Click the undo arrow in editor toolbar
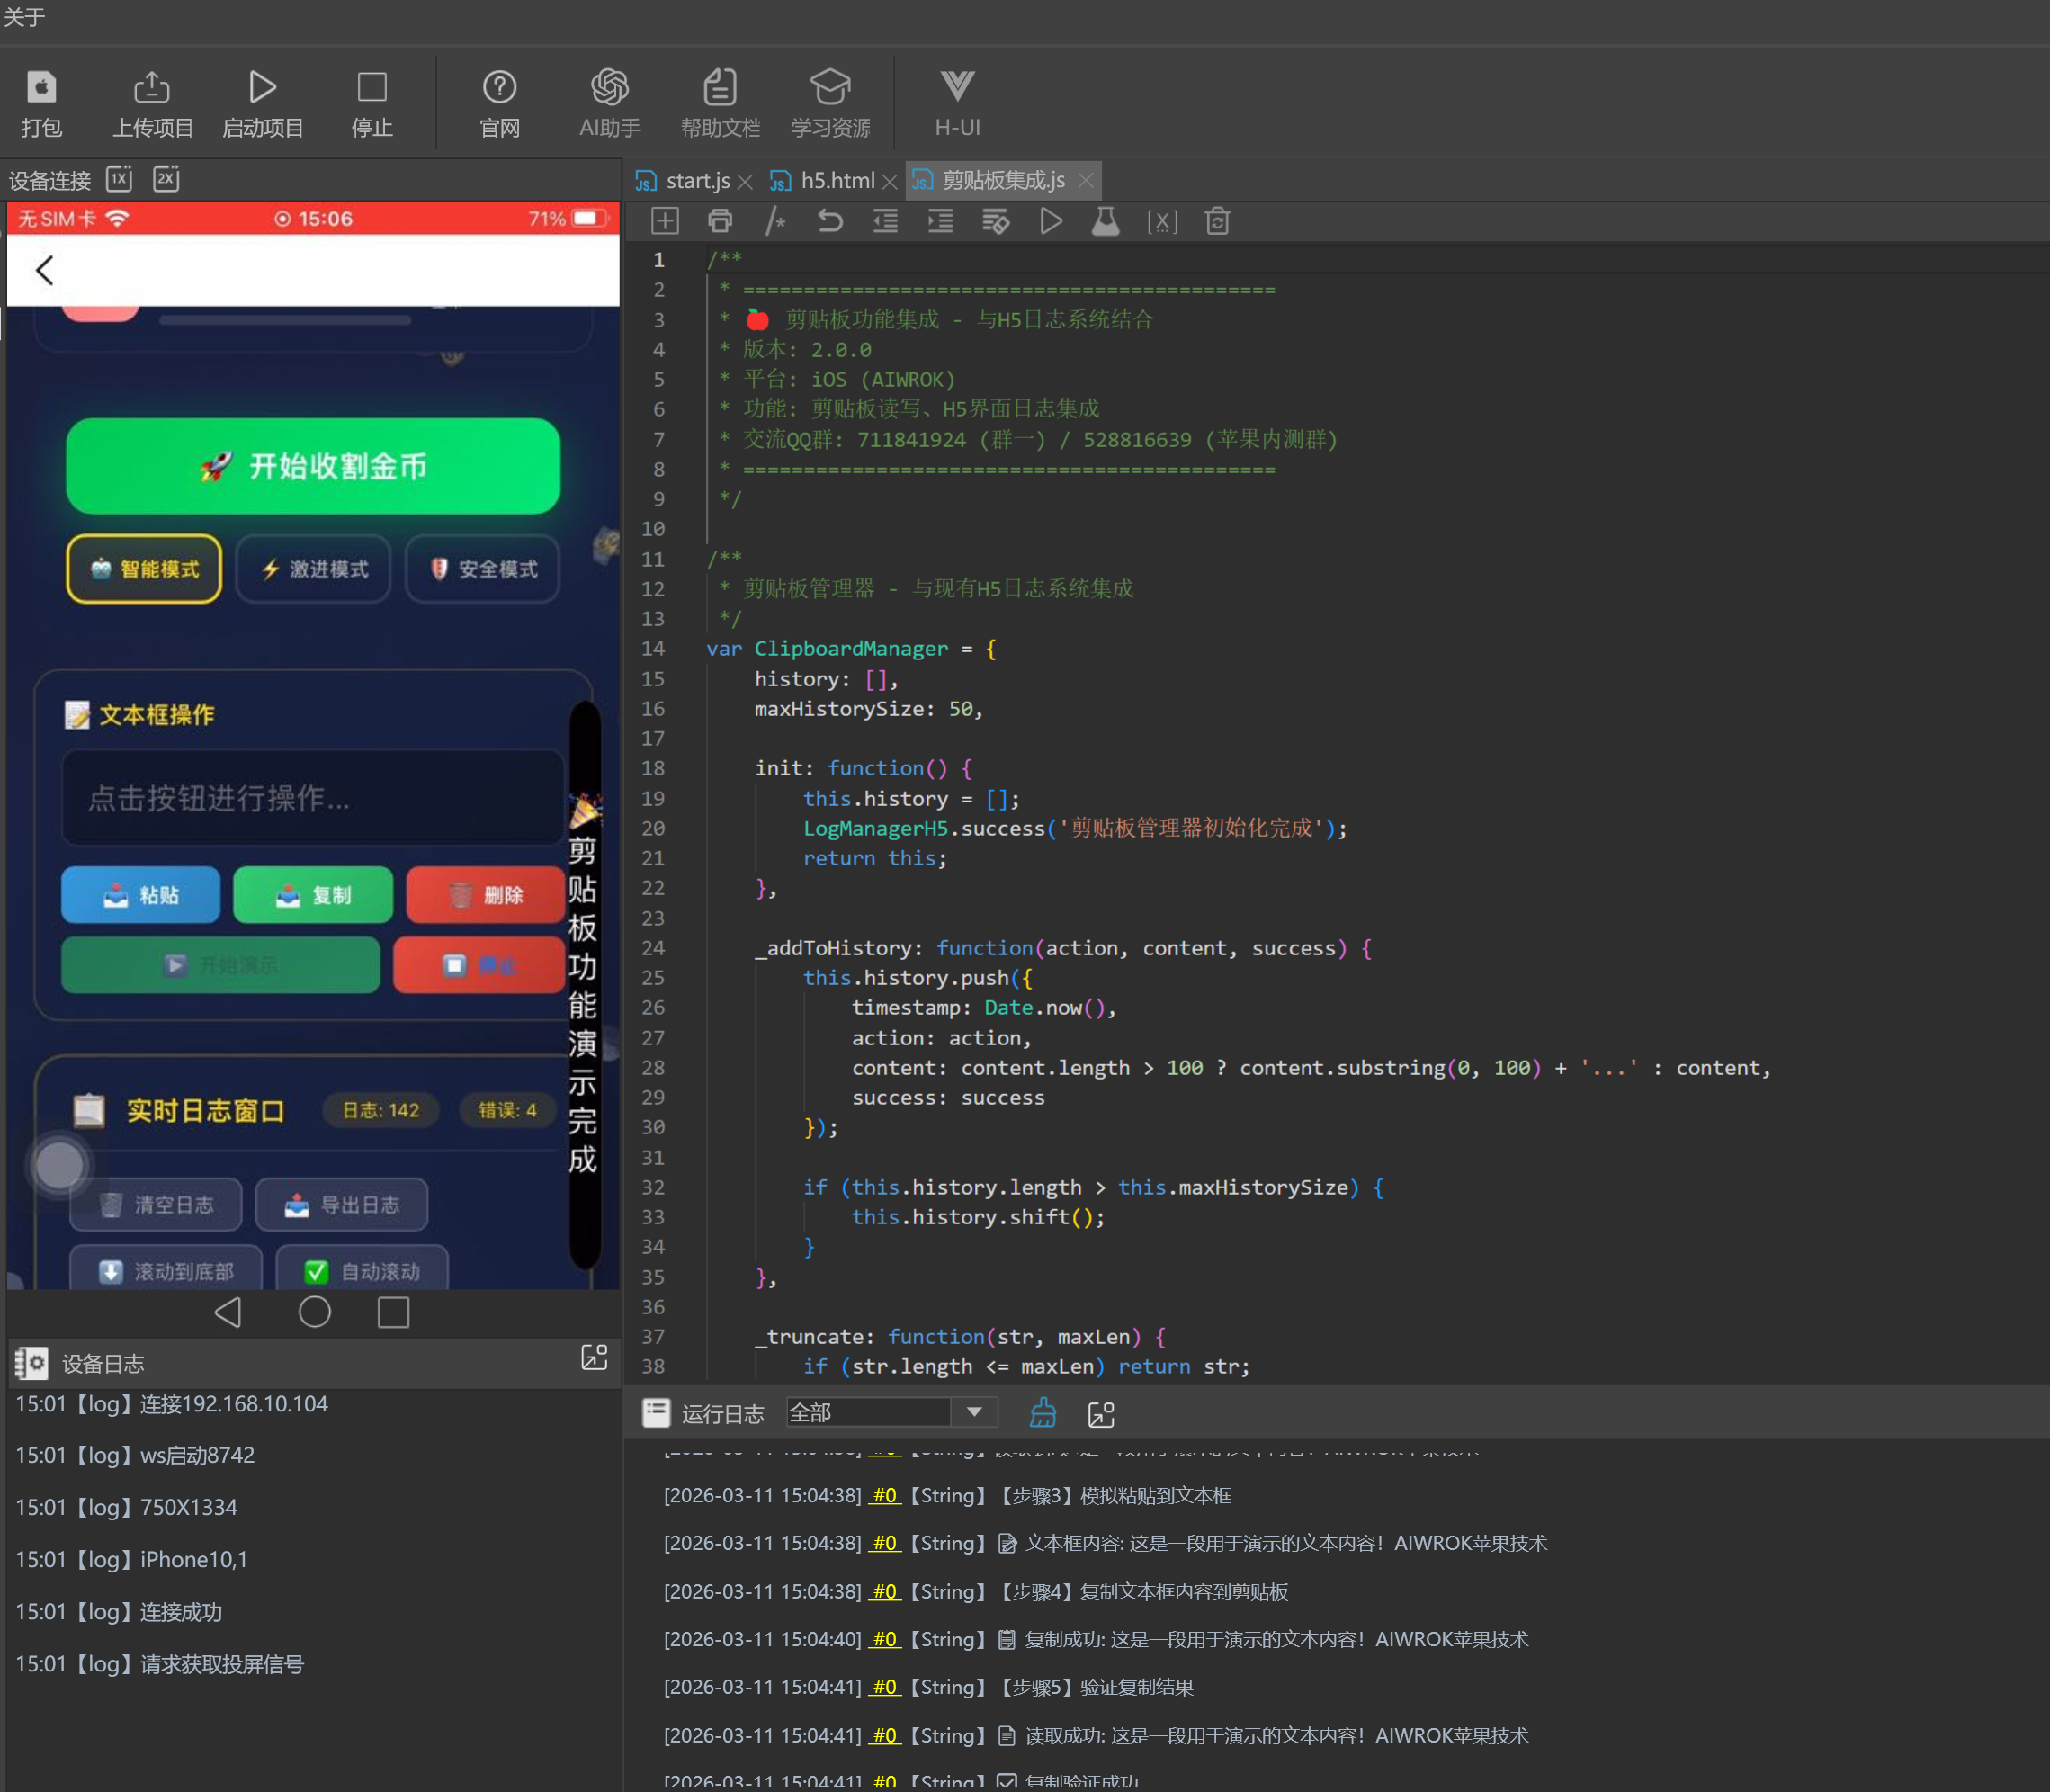This screenshot has height=1792, width=2050. point(829,221)
